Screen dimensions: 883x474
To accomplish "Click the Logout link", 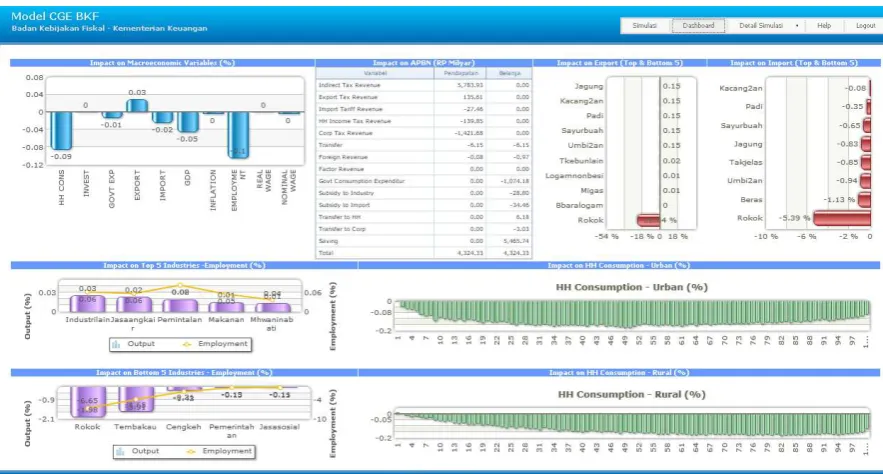I will coord(865,26).
